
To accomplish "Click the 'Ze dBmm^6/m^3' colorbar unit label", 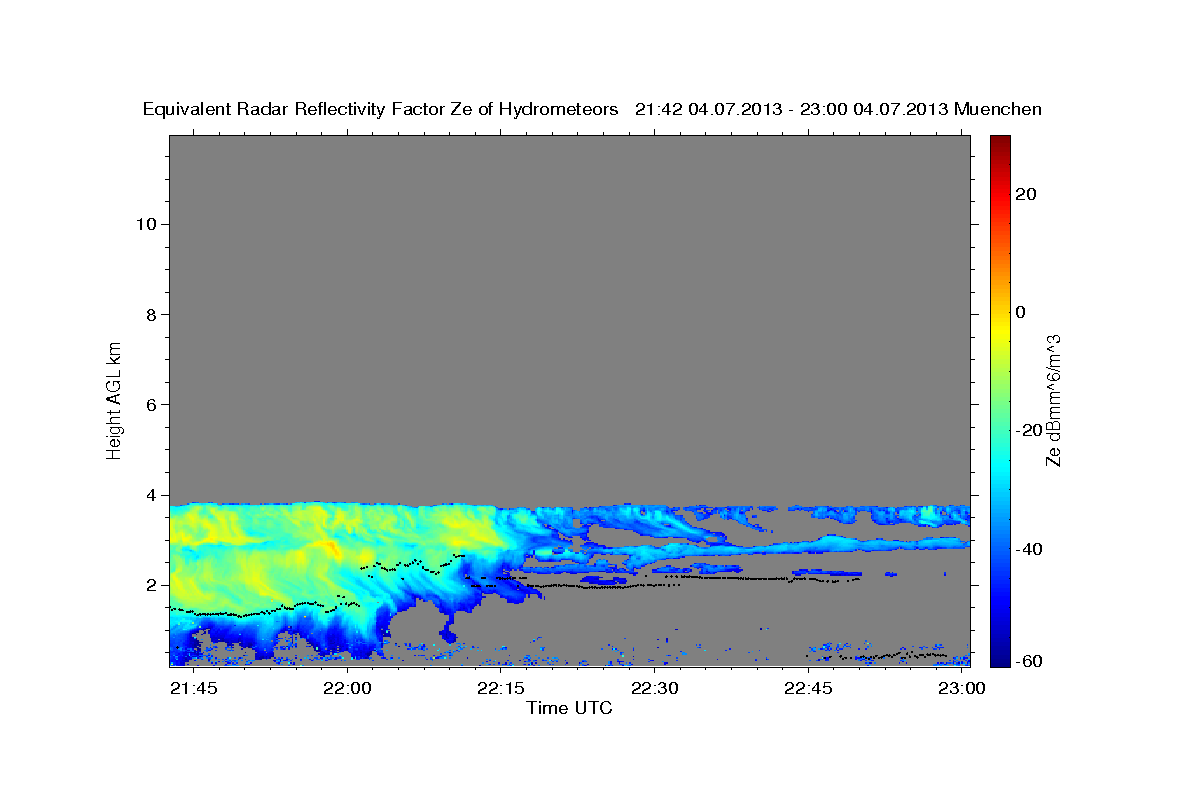I will (x=1053, y=400).
